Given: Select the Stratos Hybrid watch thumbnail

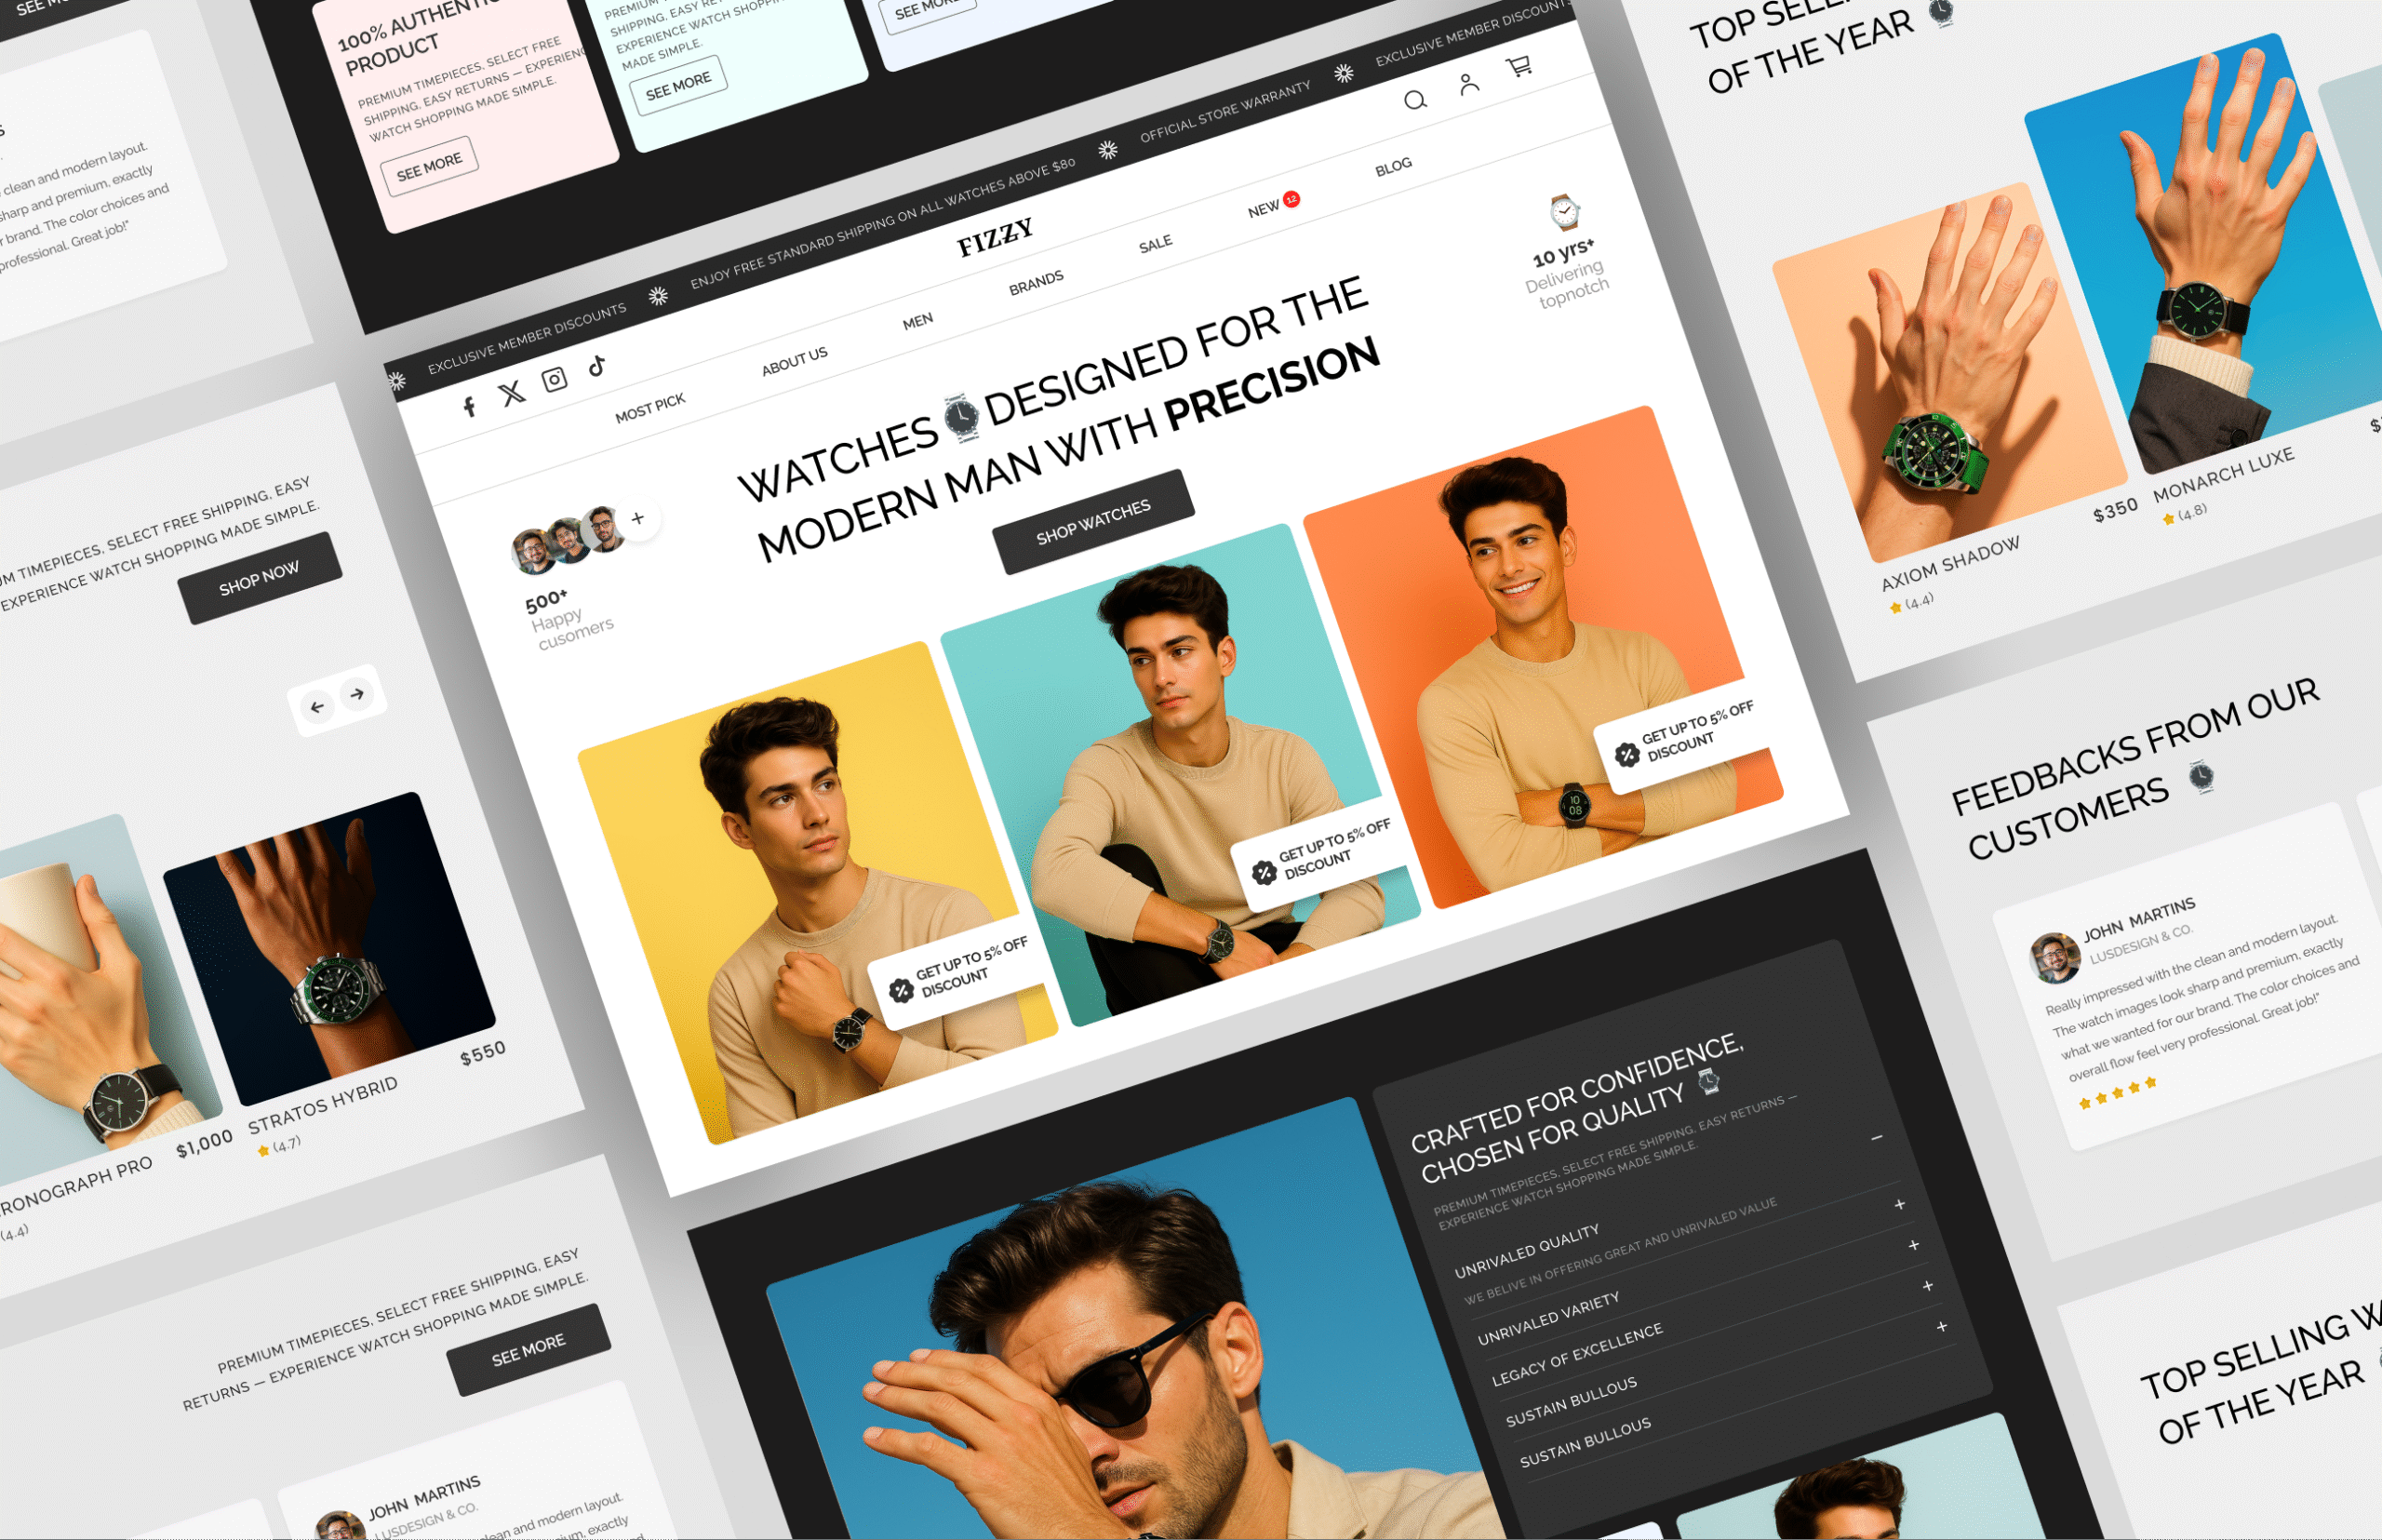Looking at the screenshot, I should 329,948.
